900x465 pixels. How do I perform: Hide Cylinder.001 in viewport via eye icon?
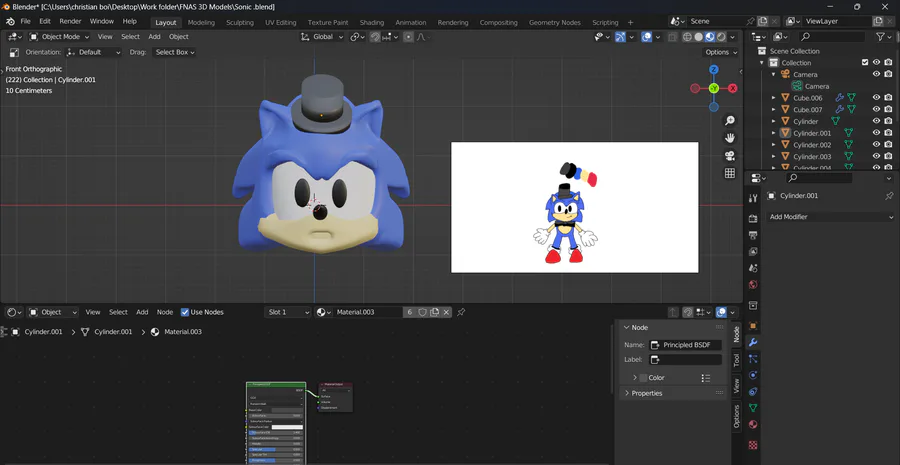(876, 133)
